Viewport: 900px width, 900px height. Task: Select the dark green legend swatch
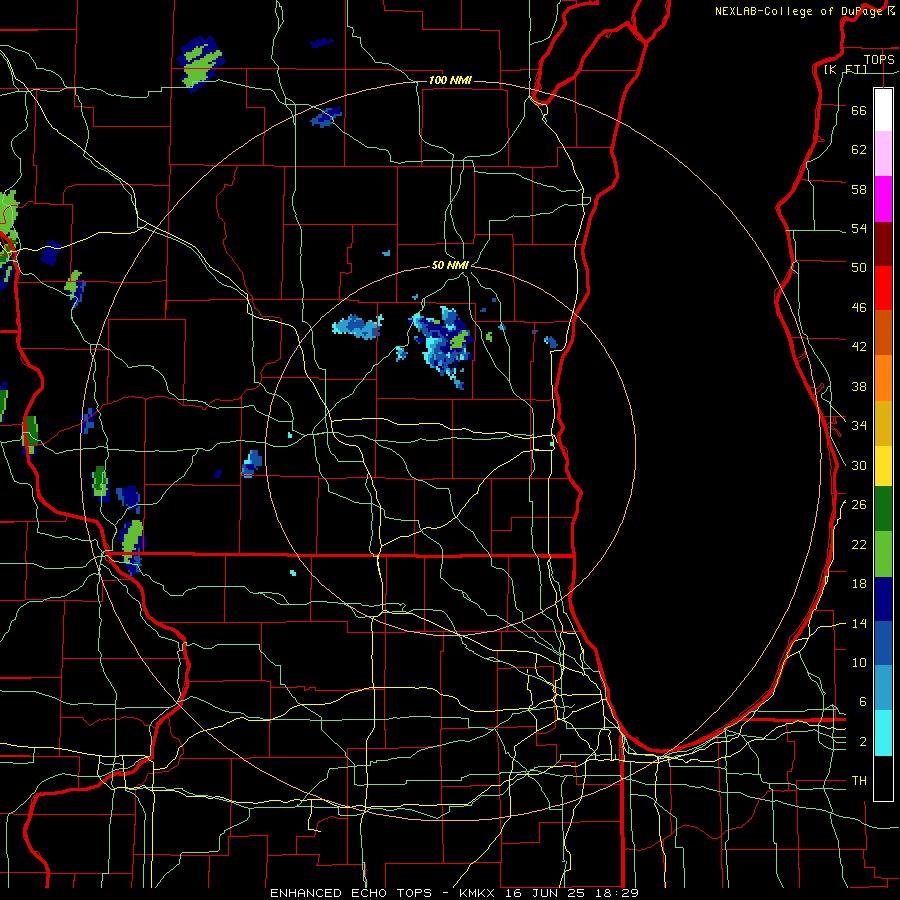pyautogui.click(x=883, y=509)
